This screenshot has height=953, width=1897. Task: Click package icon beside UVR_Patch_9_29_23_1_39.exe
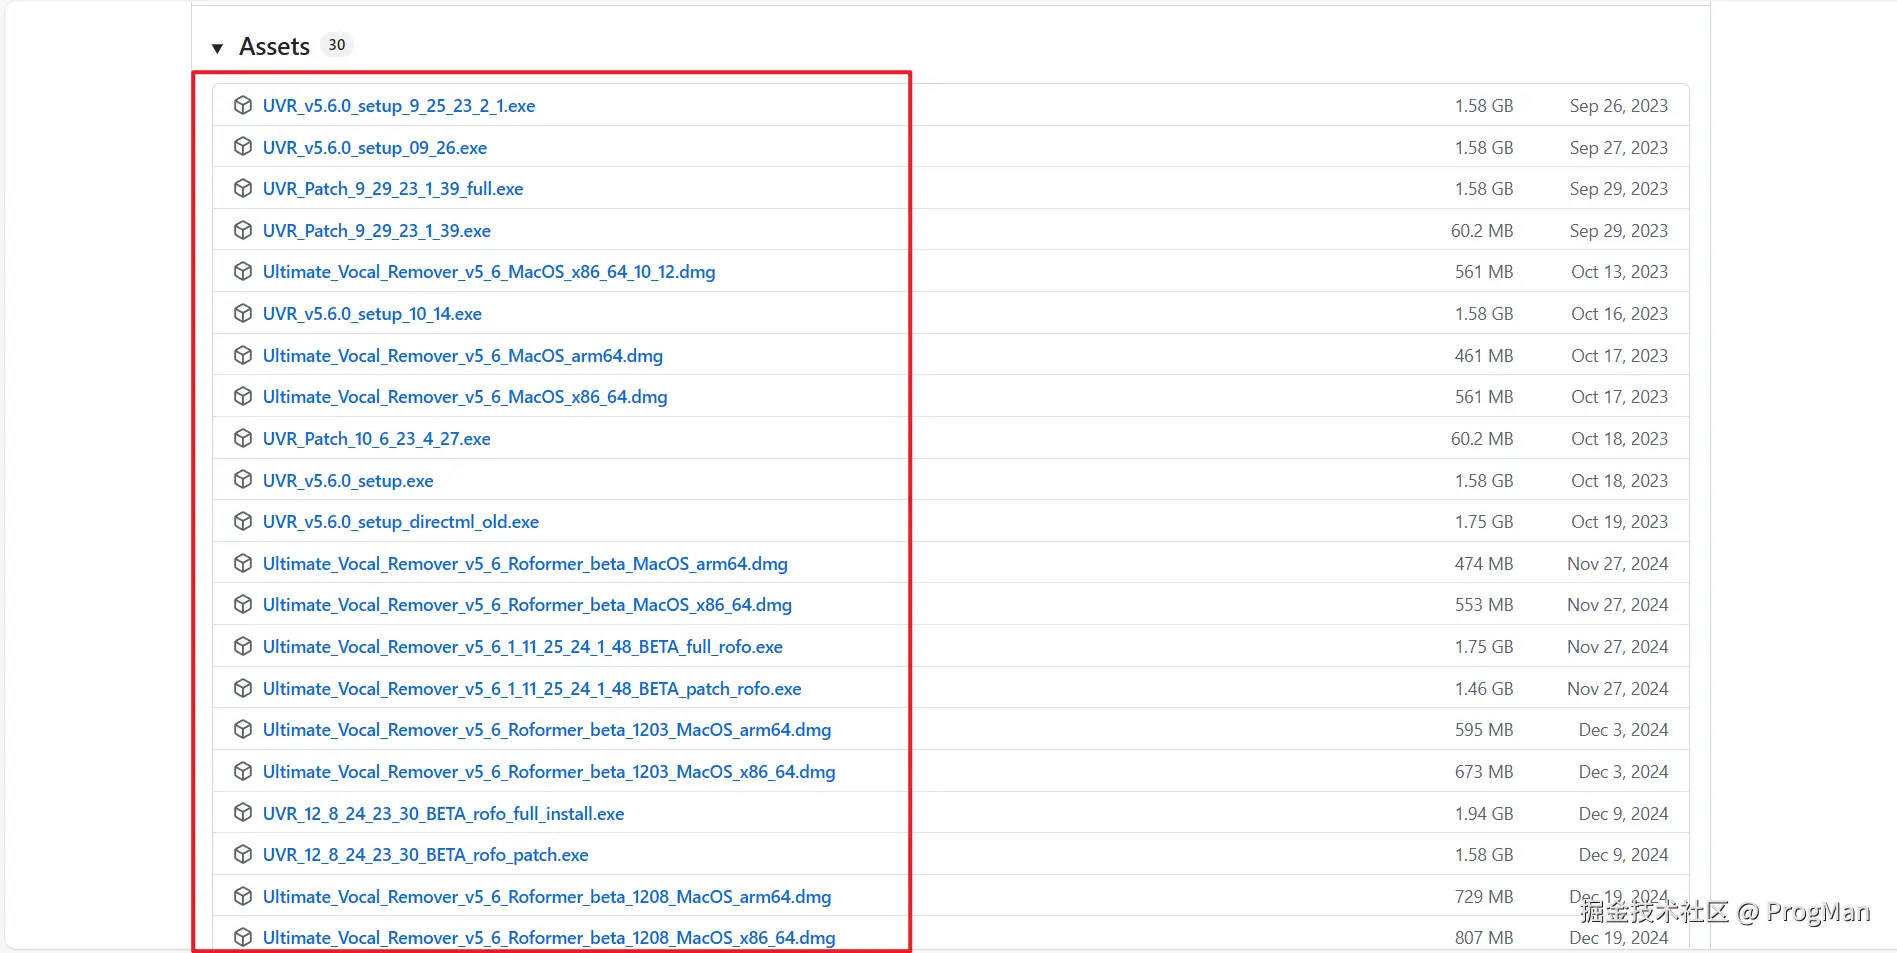point(243,230)
